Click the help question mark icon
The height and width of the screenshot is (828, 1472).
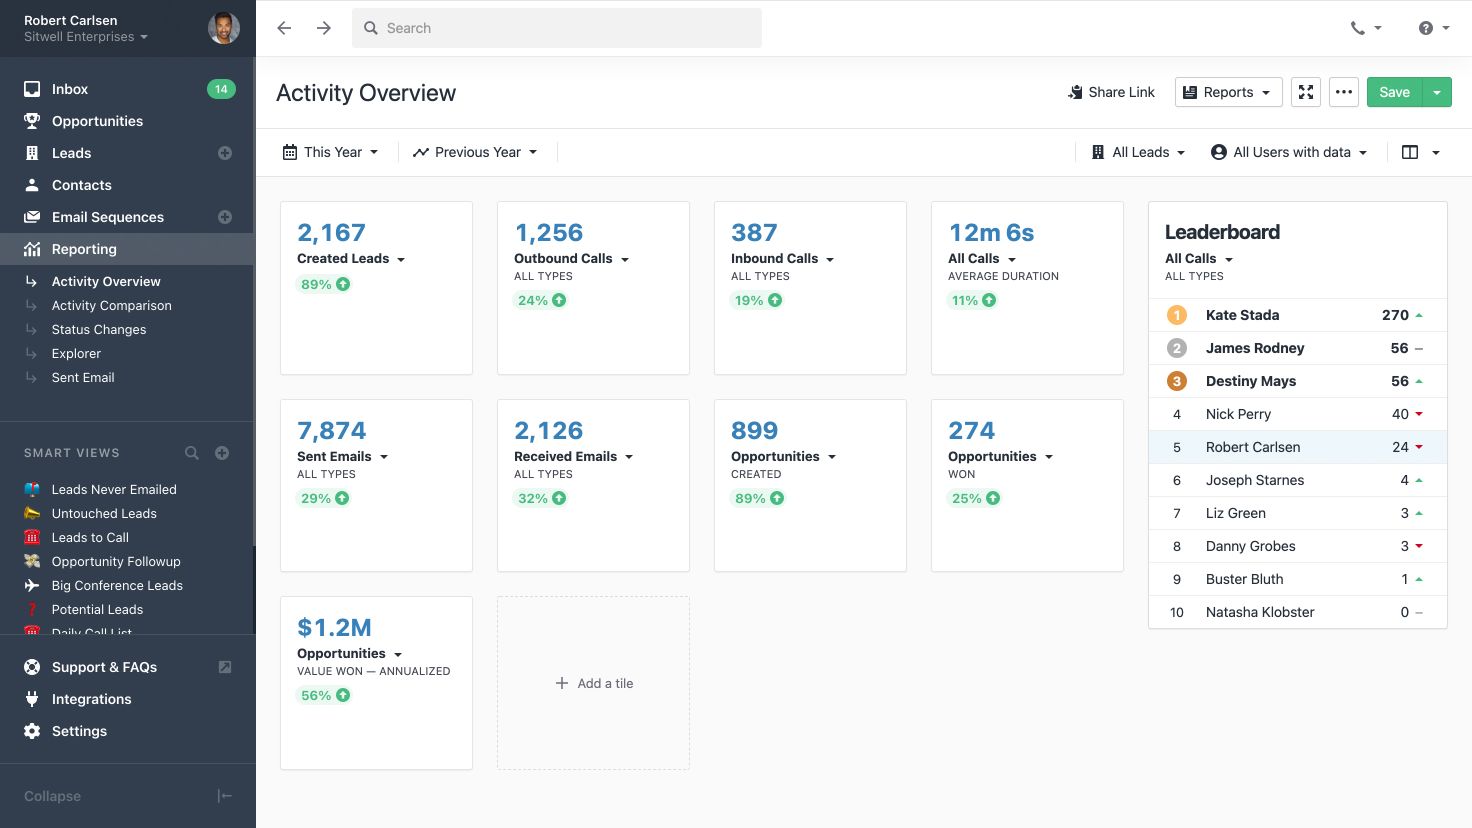[x=1426, y=28]
